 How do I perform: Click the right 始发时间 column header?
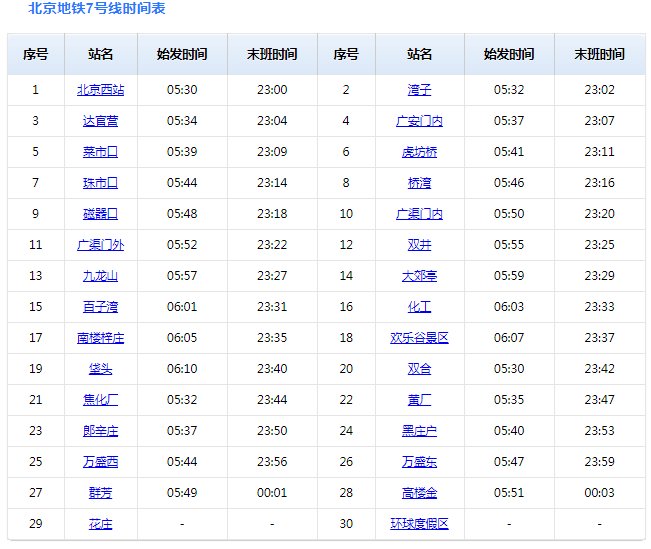[509, 54]
